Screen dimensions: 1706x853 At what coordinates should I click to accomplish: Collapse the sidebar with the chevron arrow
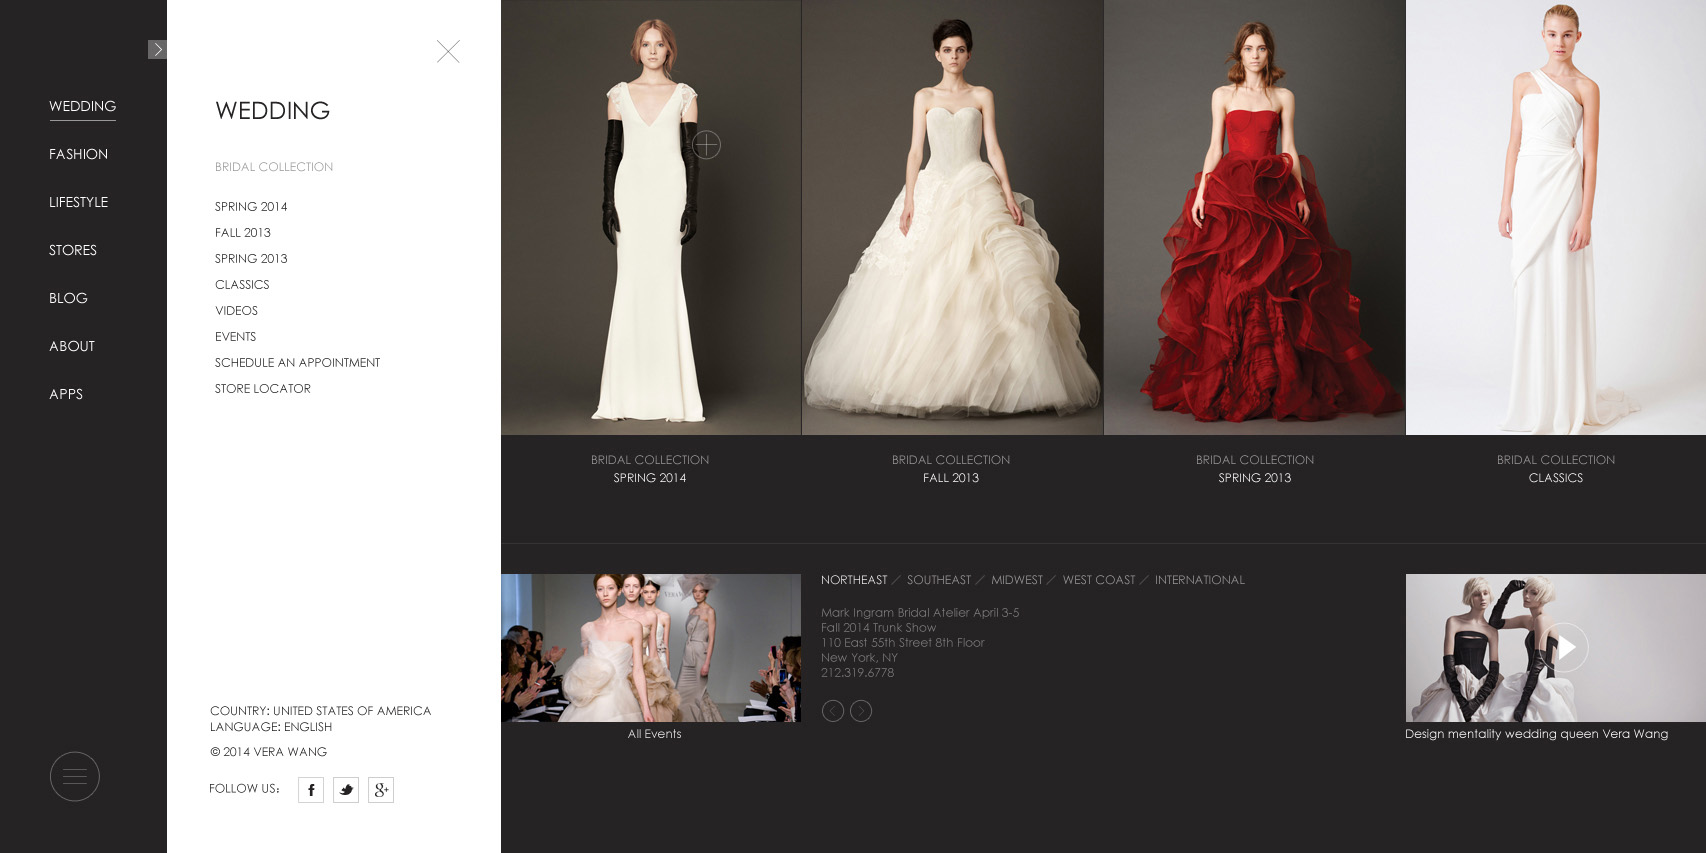[x=157, y=49]
